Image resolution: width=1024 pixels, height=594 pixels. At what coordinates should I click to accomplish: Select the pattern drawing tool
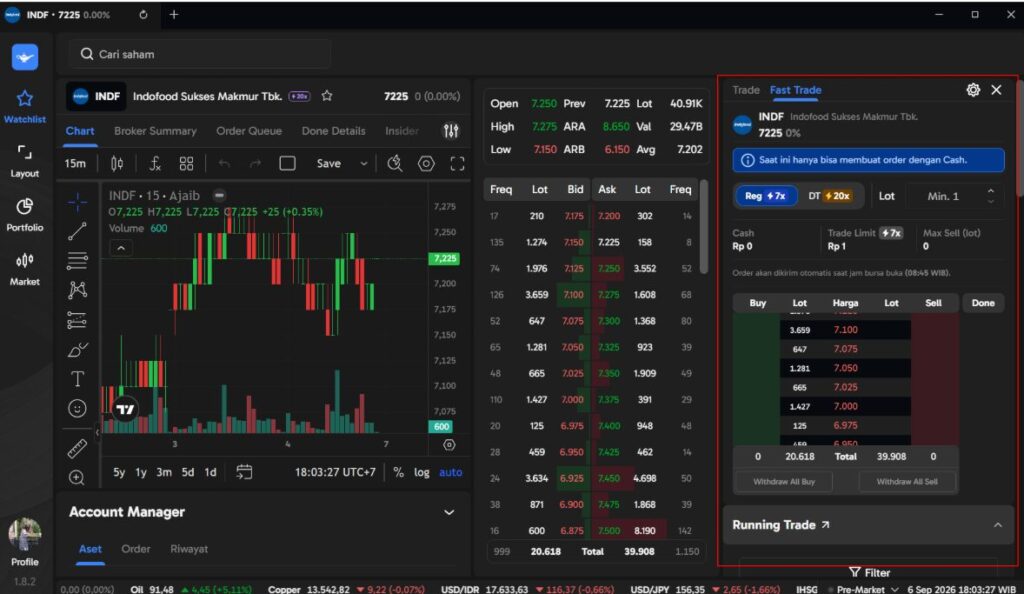coord(77,290)
